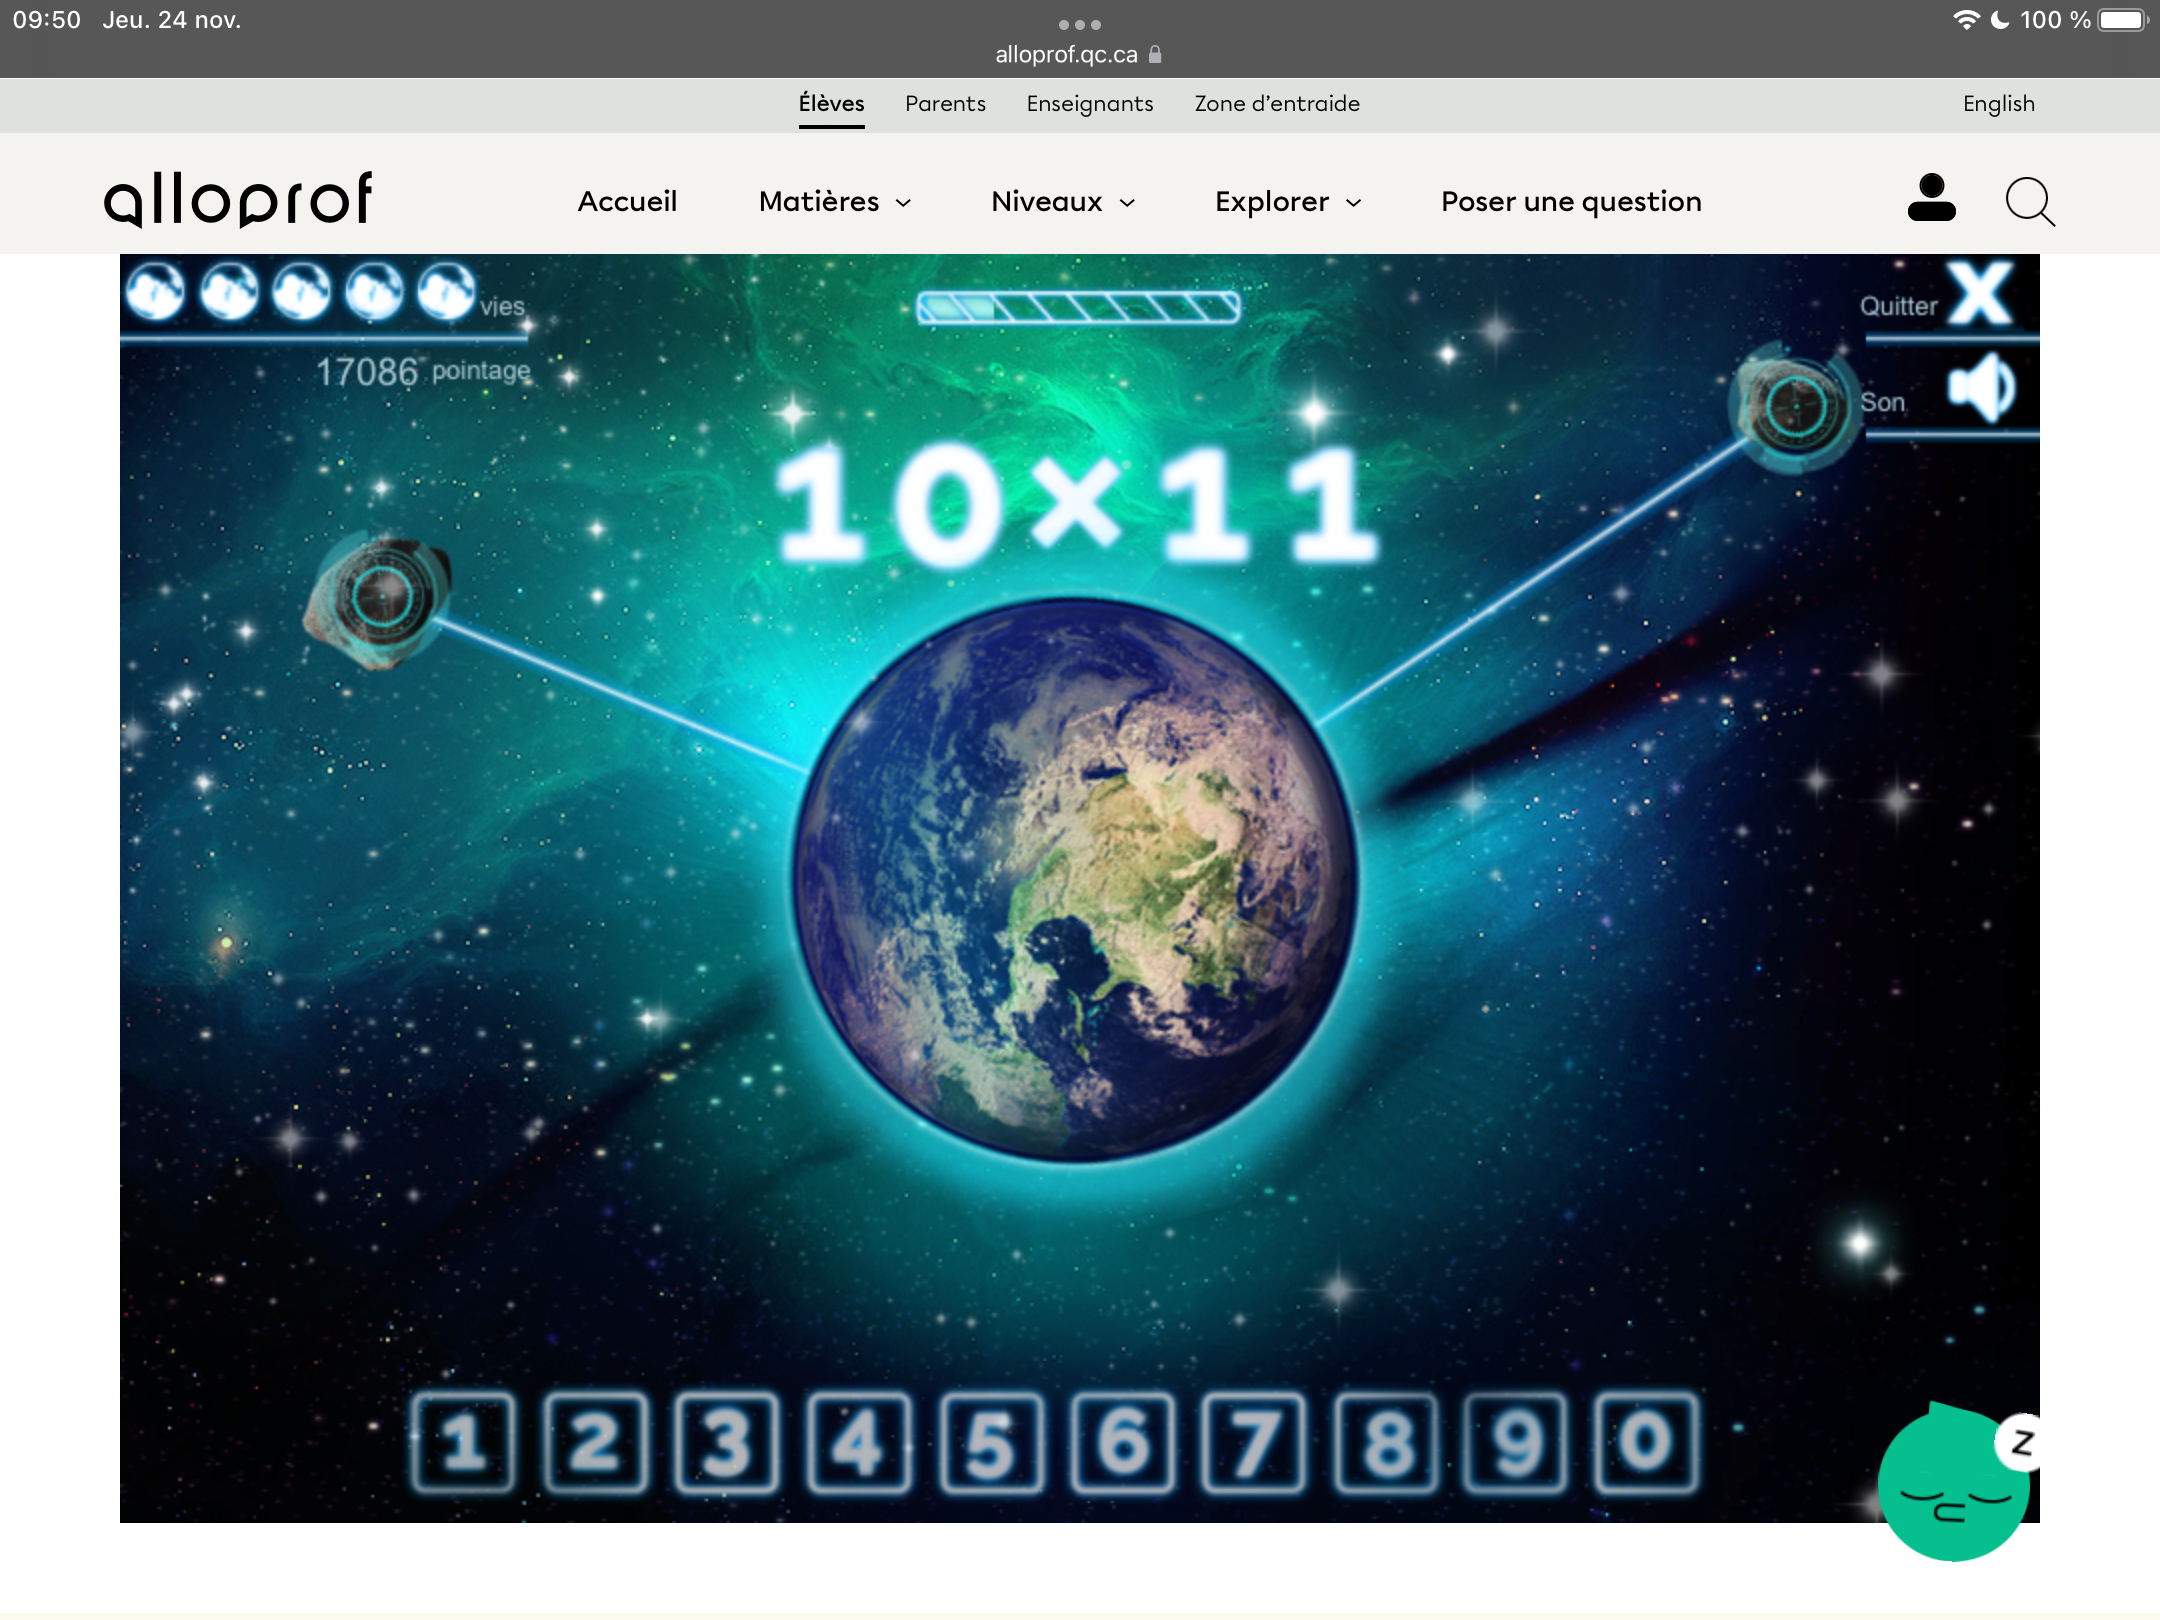Target the asteroid on the left
2160x1620 pixels.
tap(380, 598)
